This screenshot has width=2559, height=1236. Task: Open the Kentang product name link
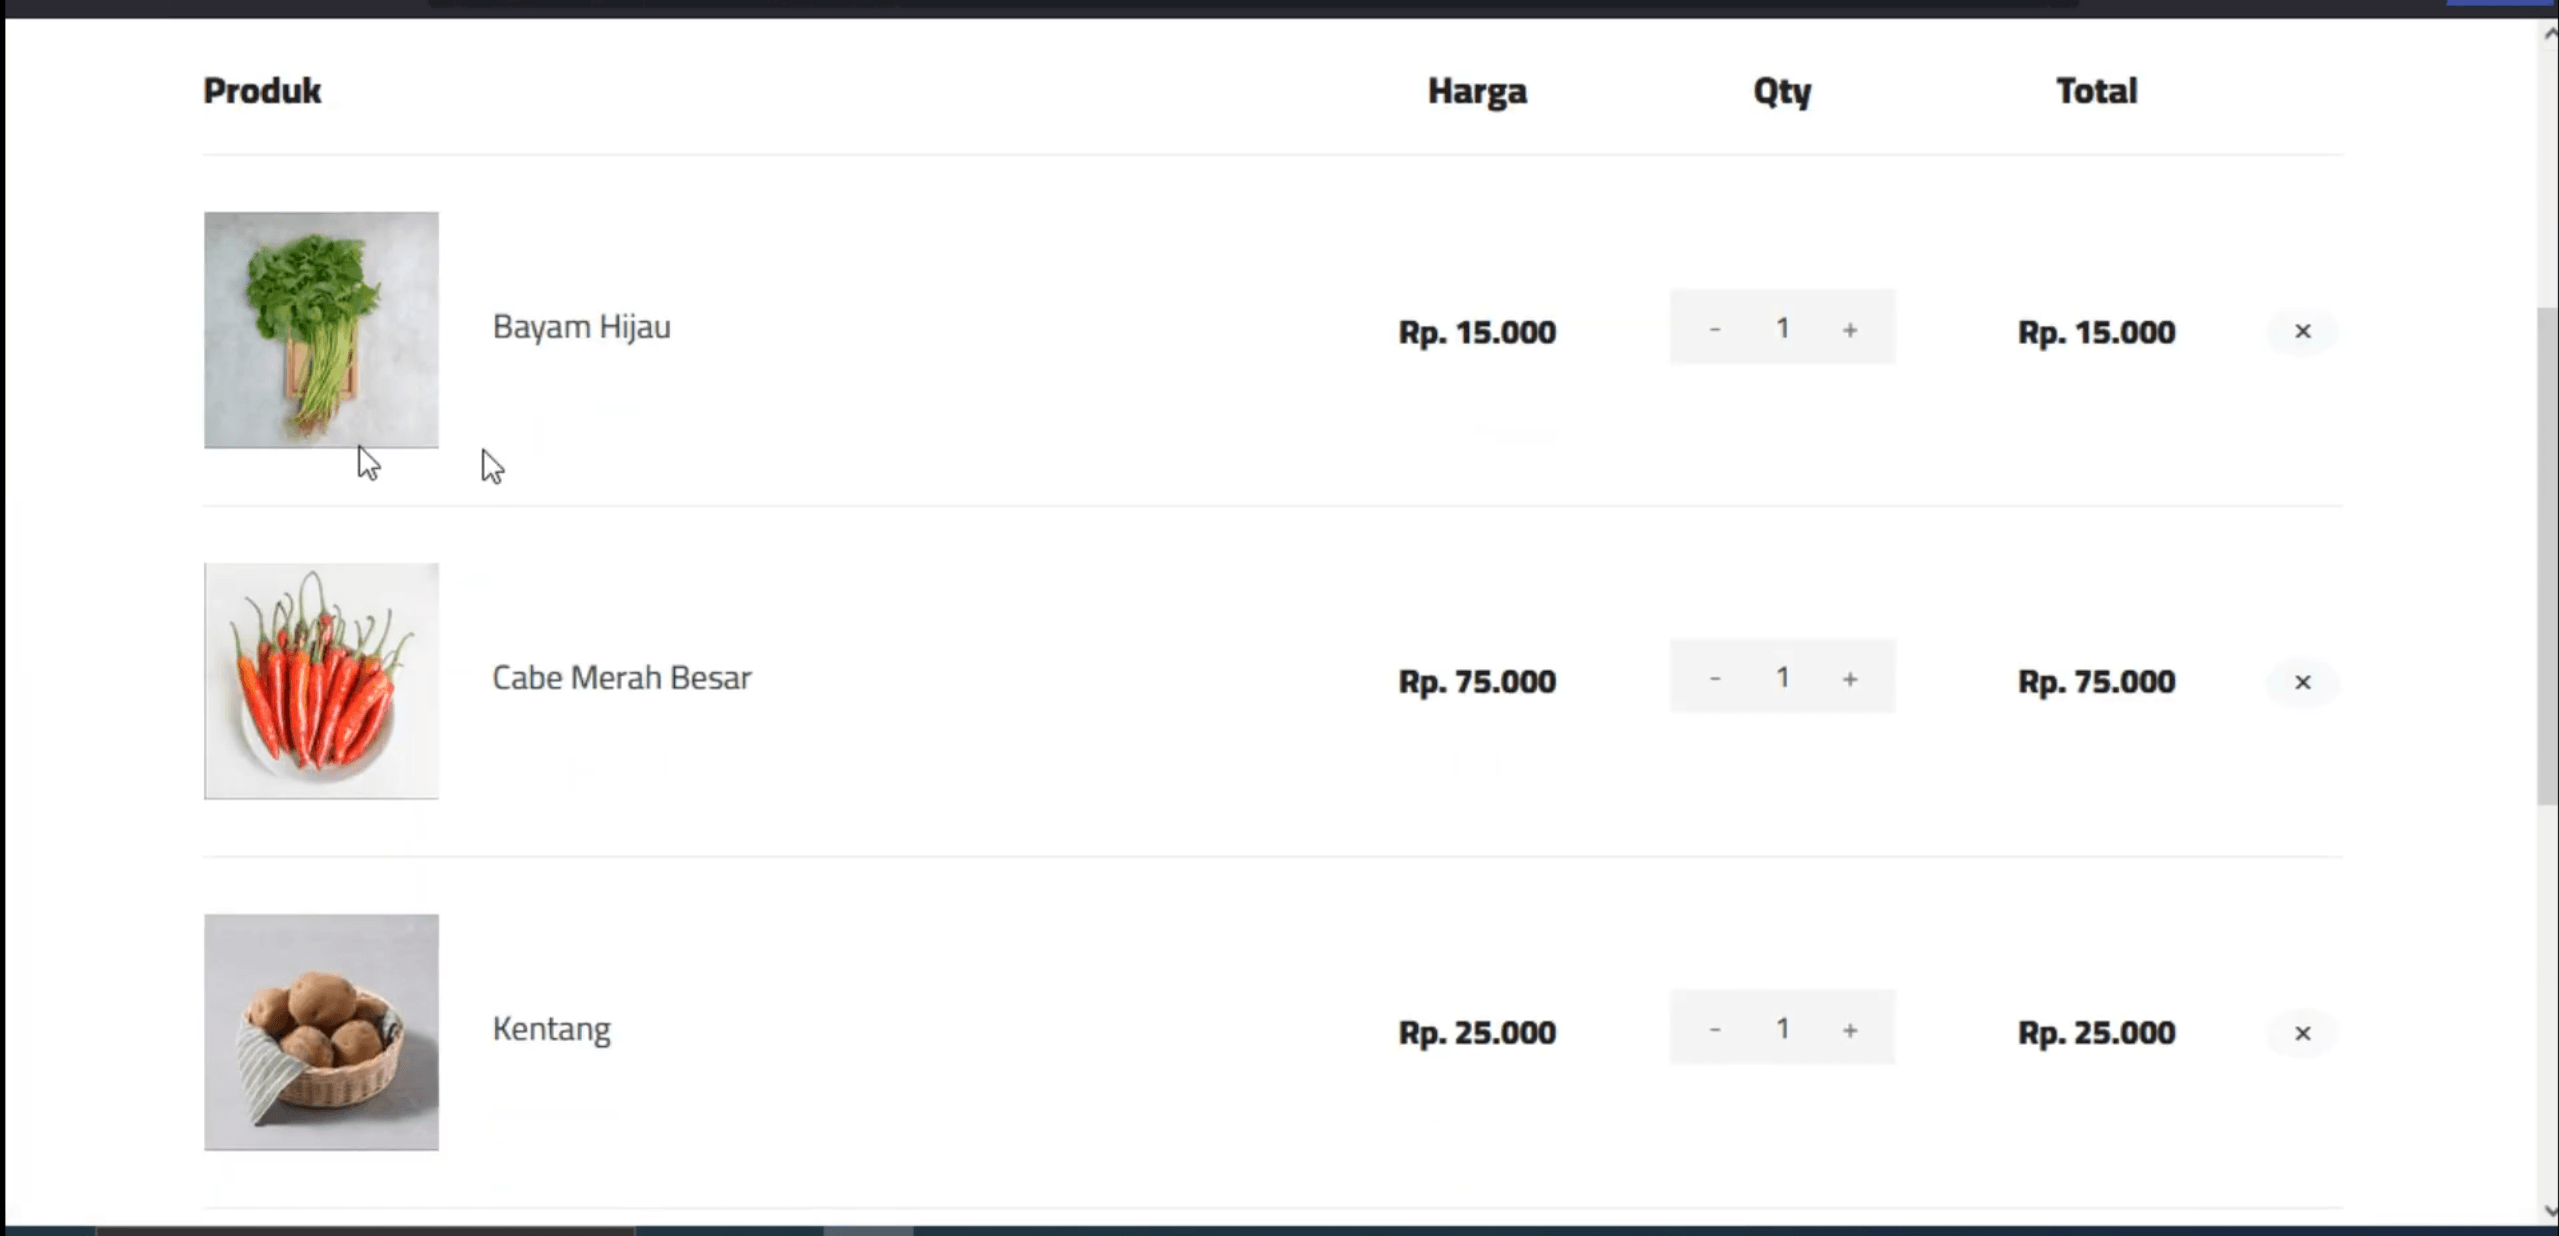[x=551, y=1030]
